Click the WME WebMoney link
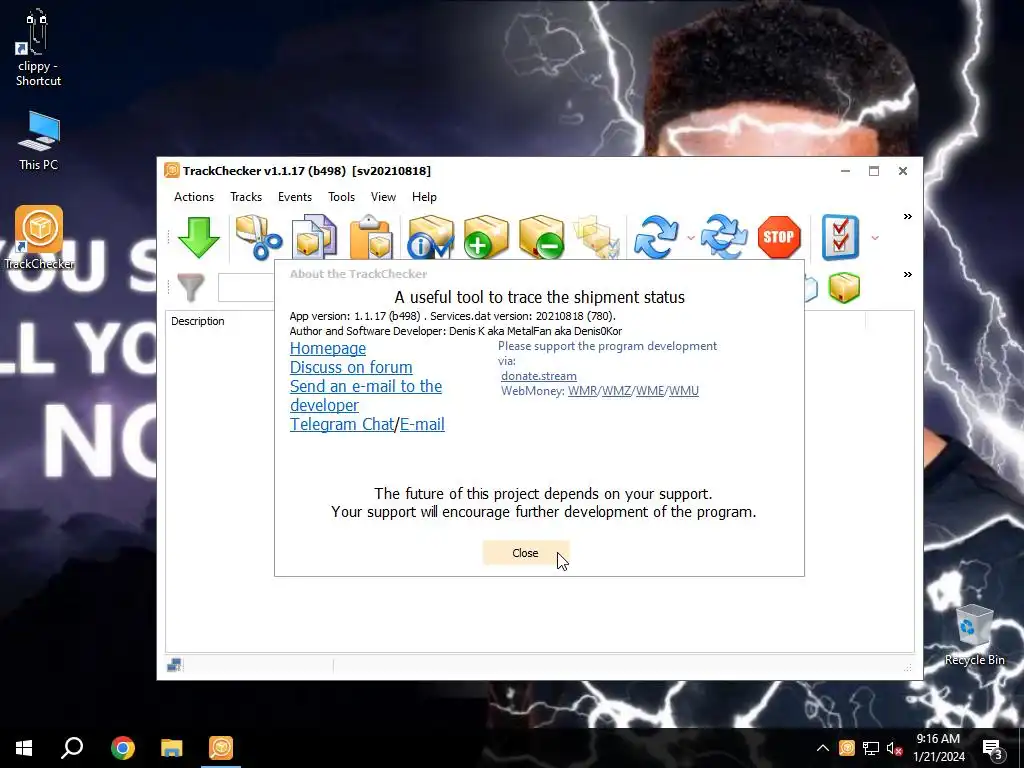 (x=650, y=391)
